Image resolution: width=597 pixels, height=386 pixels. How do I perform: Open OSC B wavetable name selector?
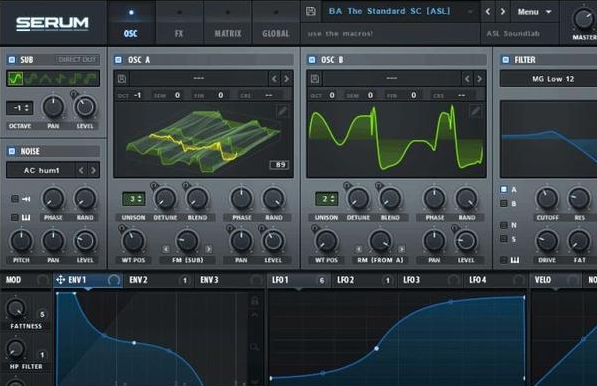coord(391,79)
